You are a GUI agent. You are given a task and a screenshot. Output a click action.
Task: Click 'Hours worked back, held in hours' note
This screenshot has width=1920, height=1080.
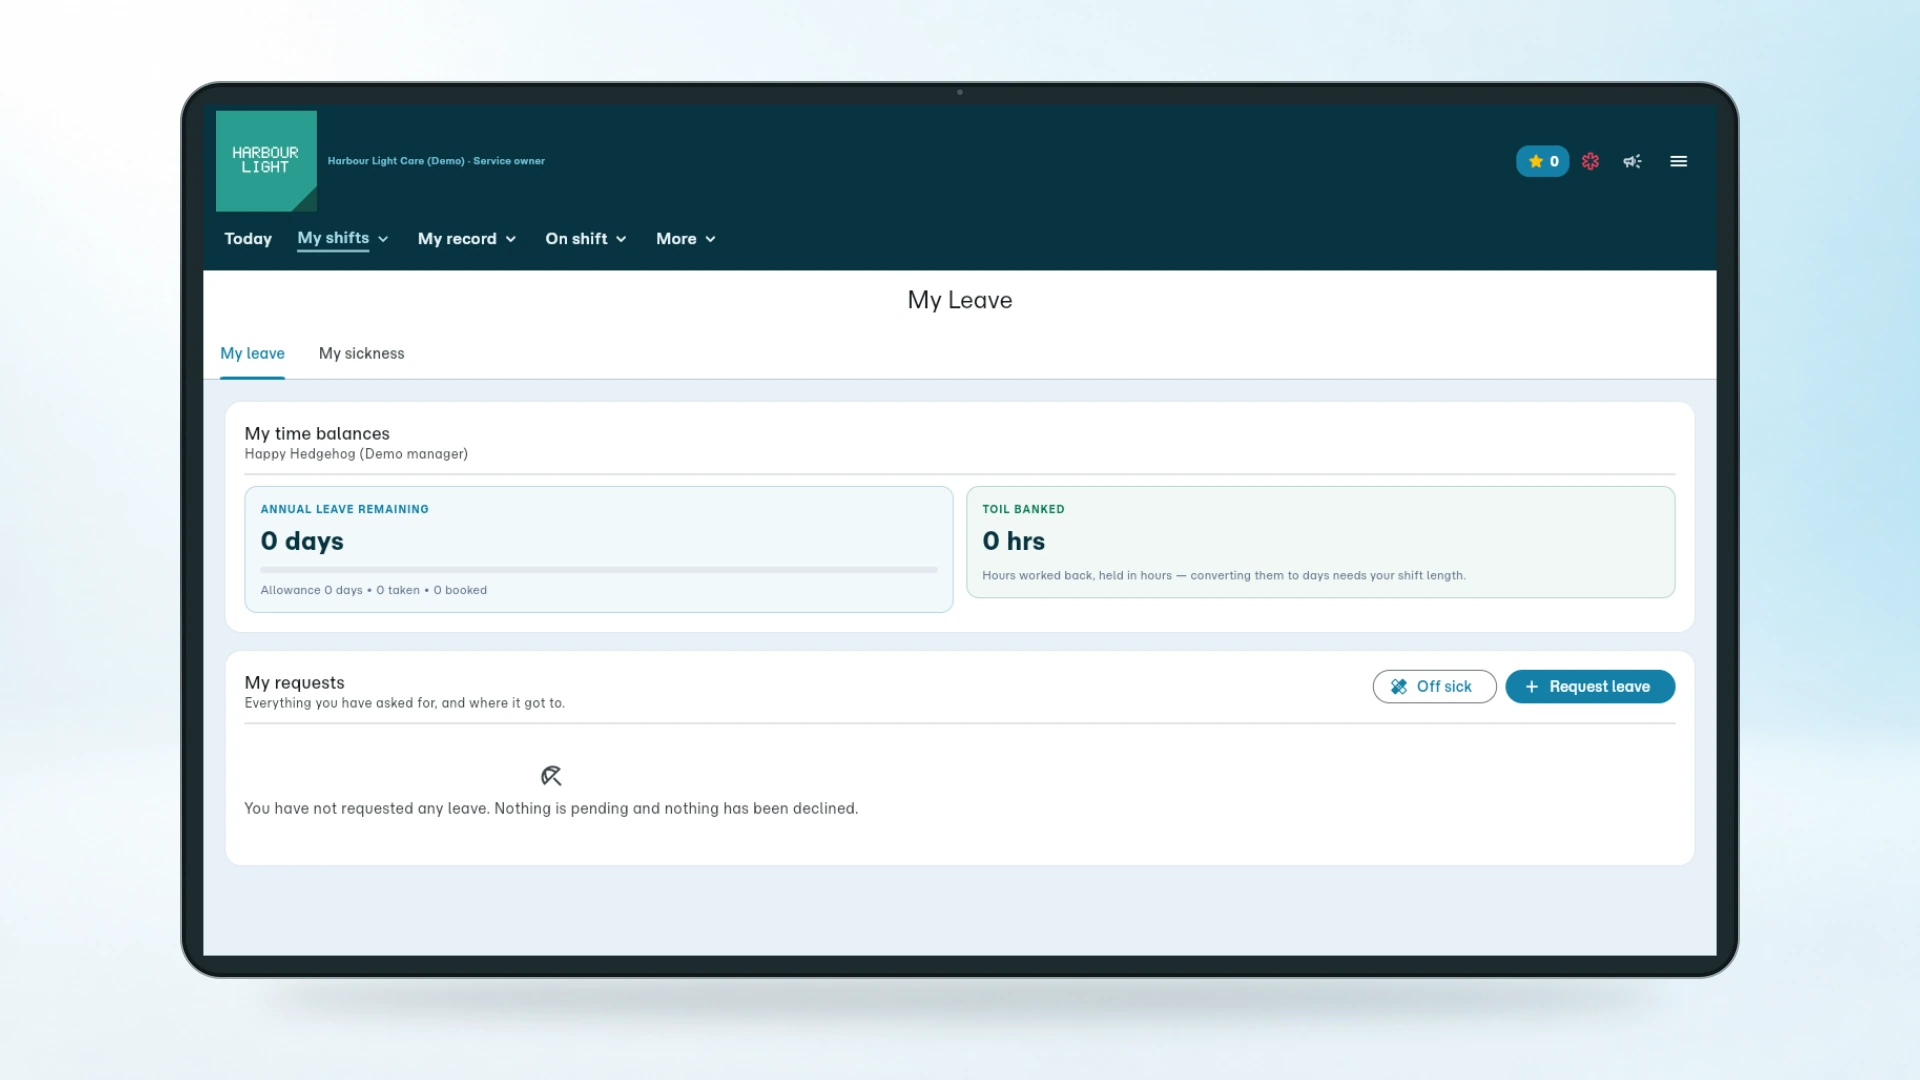click(x=1224, y=576)
